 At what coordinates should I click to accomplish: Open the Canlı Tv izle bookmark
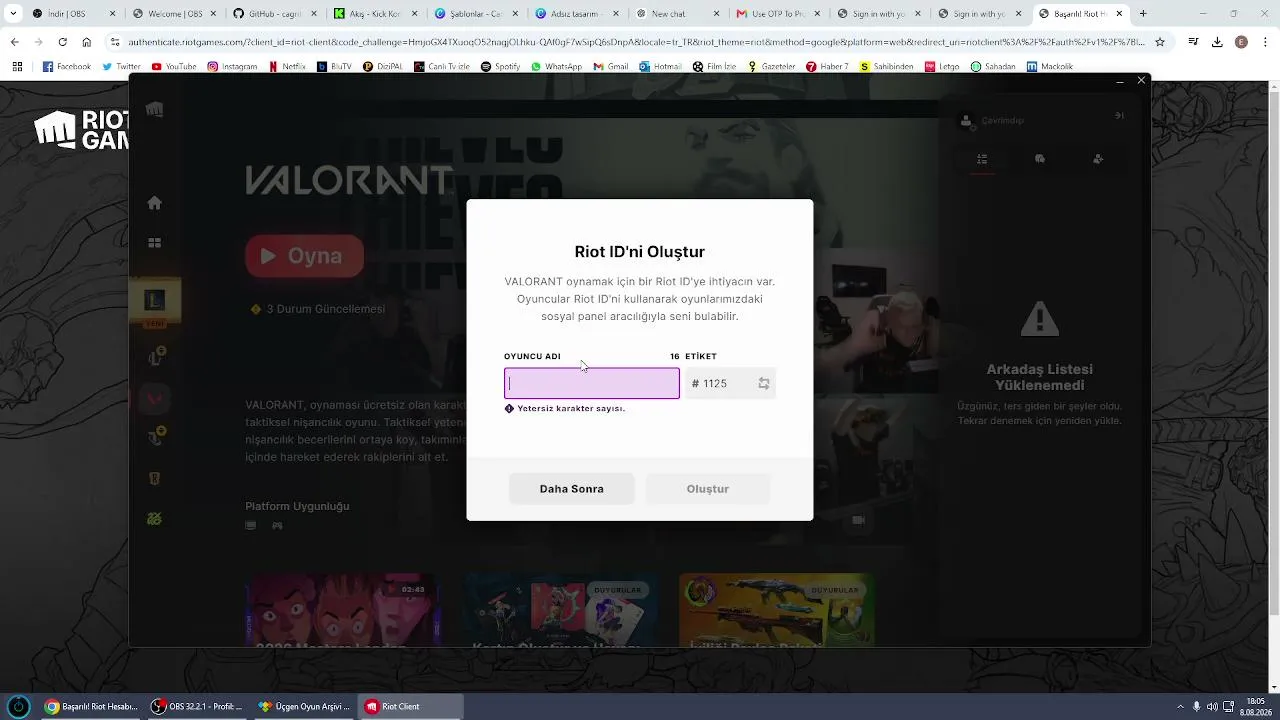(x=444, y=67)
